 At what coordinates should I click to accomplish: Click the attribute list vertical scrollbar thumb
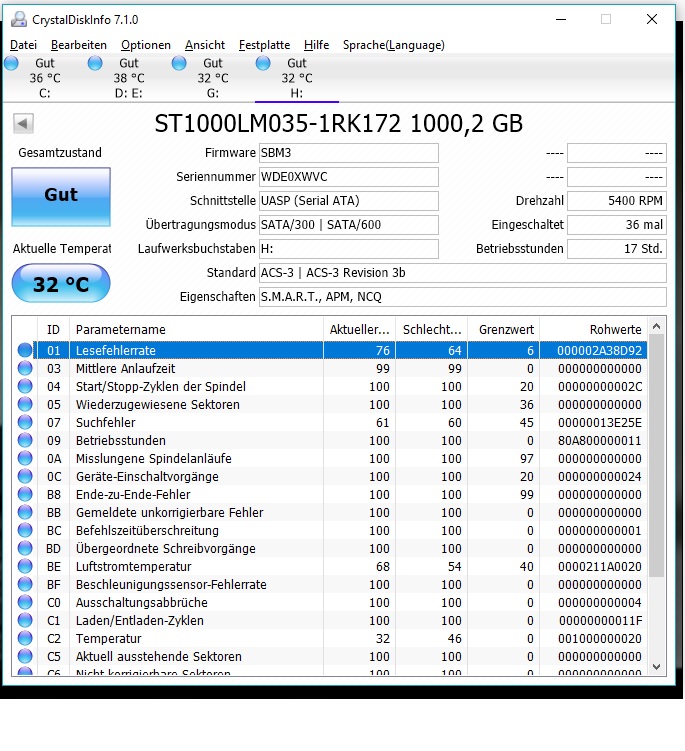[657, 456]
